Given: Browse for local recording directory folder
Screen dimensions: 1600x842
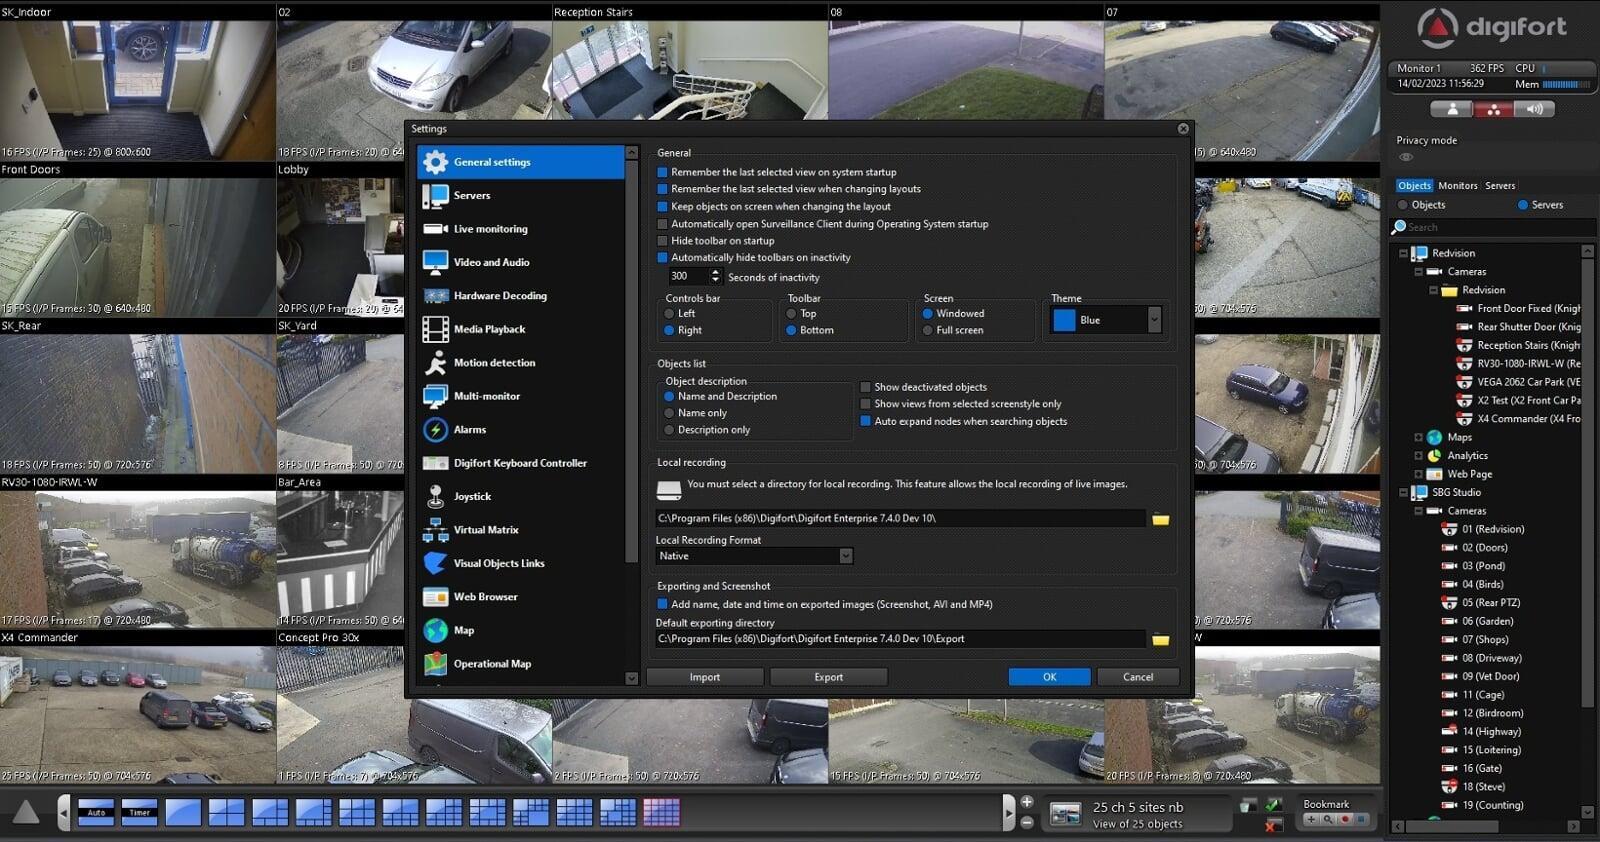Looking at the screenshot, I should 1160,519.
